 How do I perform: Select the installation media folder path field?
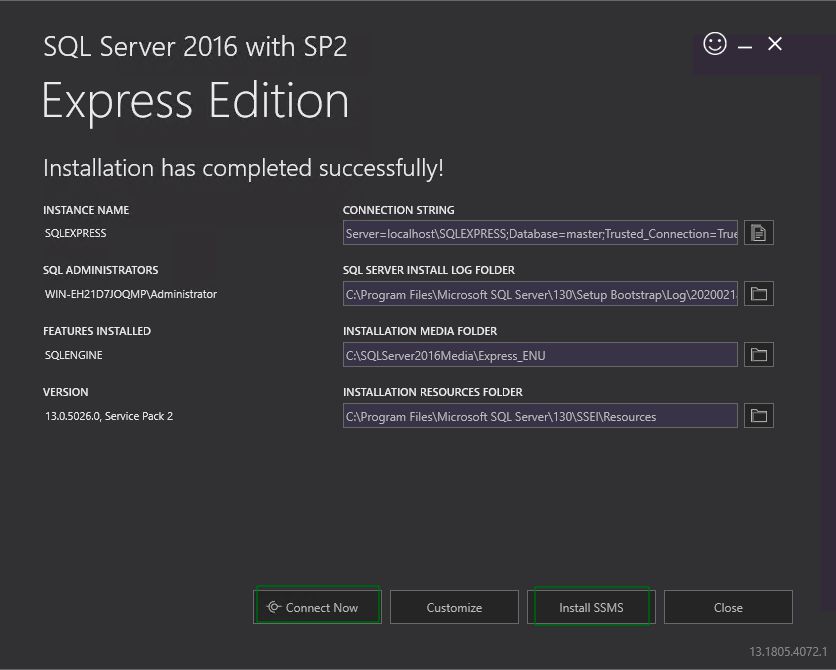coord(540,354)
